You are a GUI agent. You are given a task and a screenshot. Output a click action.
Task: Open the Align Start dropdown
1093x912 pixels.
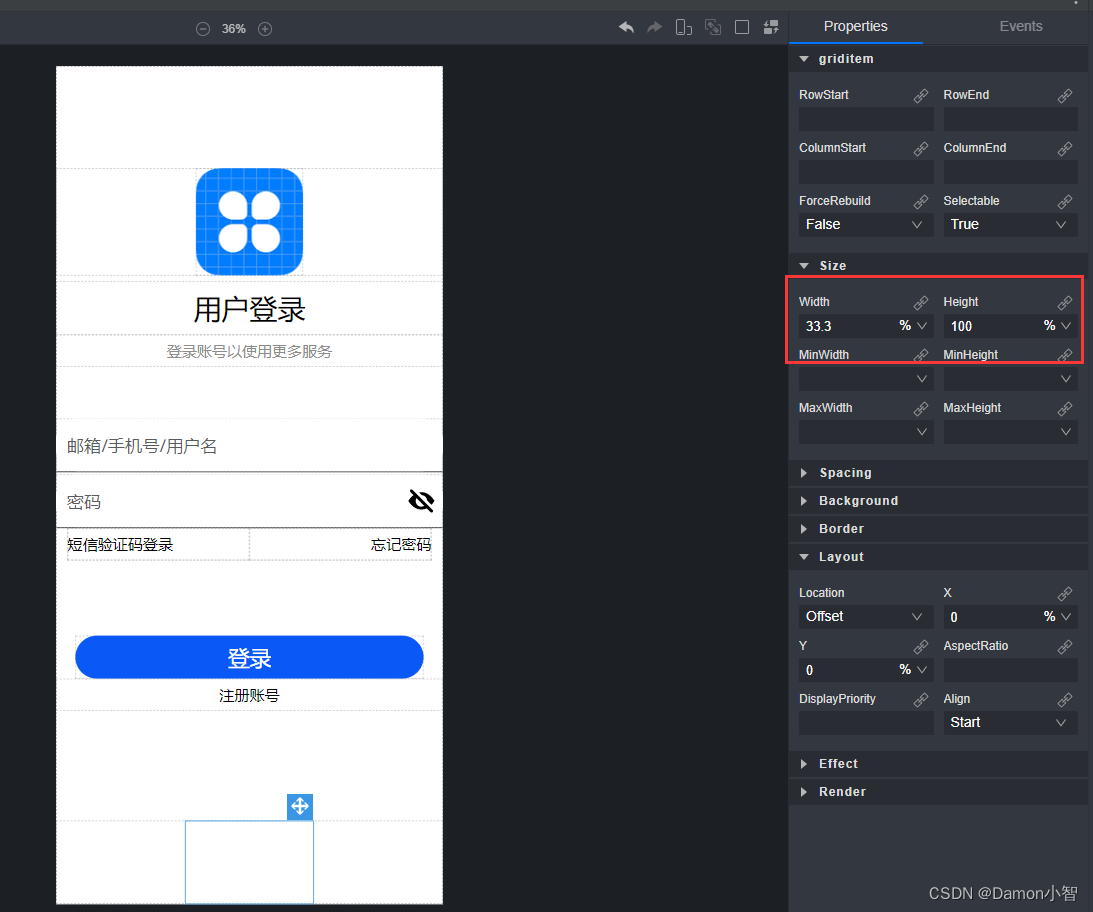(1010, 723)
